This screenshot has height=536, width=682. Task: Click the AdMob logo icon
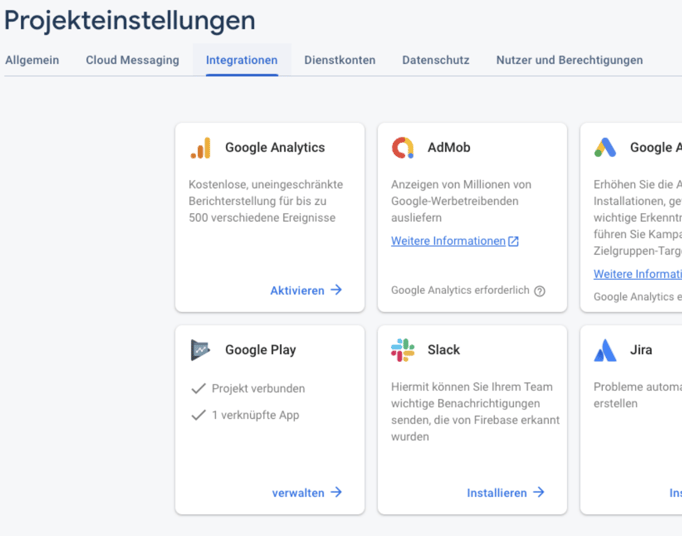pyautogui.click(x=403, y=148)
